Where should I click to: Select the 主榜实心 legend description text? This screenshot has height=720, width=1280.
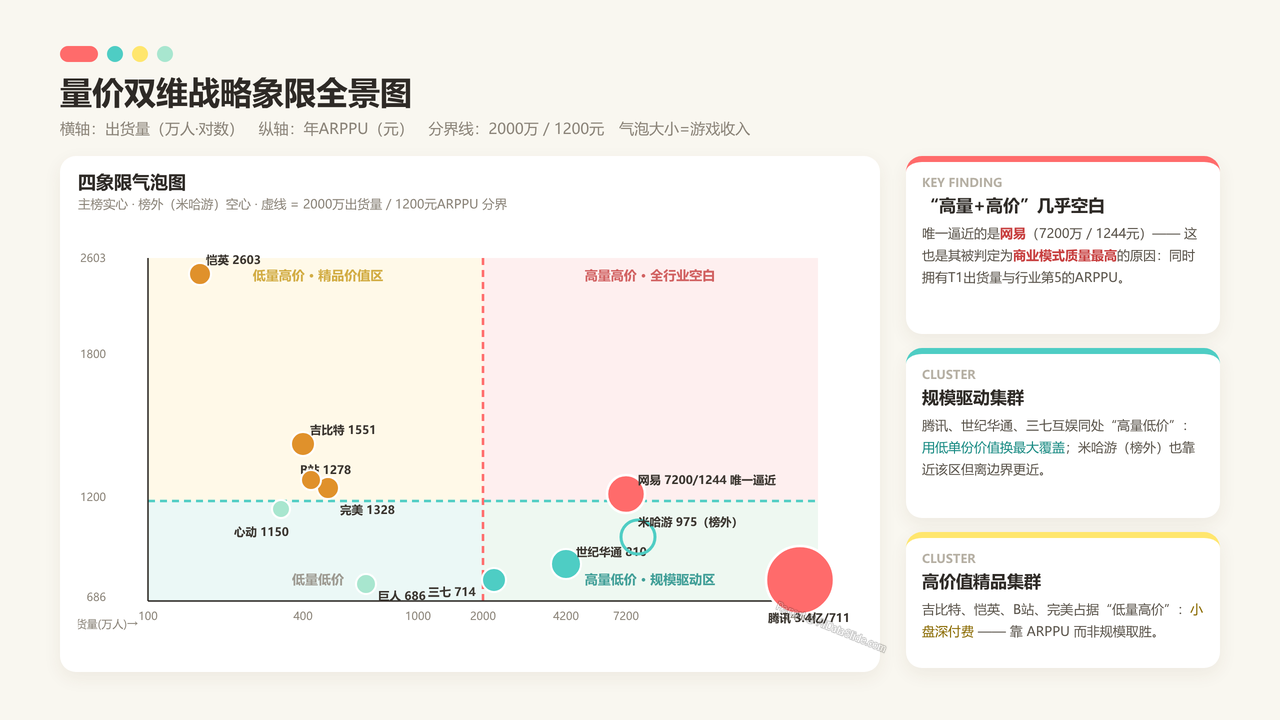tap(292, 204)
